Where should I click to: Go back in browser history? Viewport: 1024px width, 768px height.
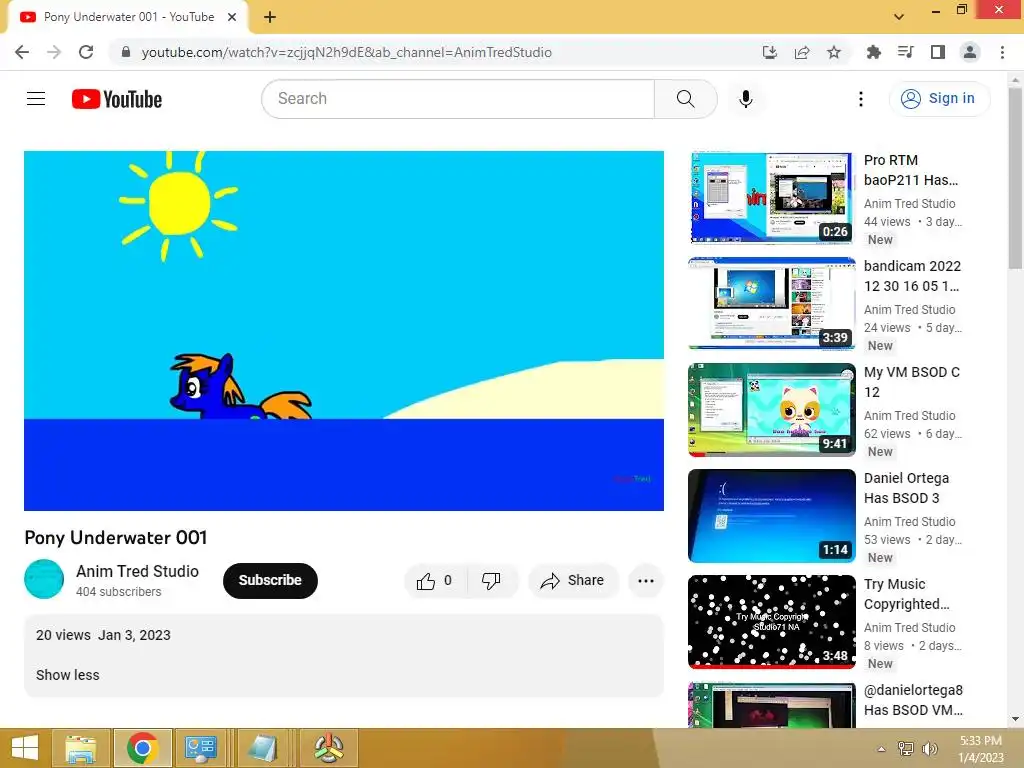22,52
